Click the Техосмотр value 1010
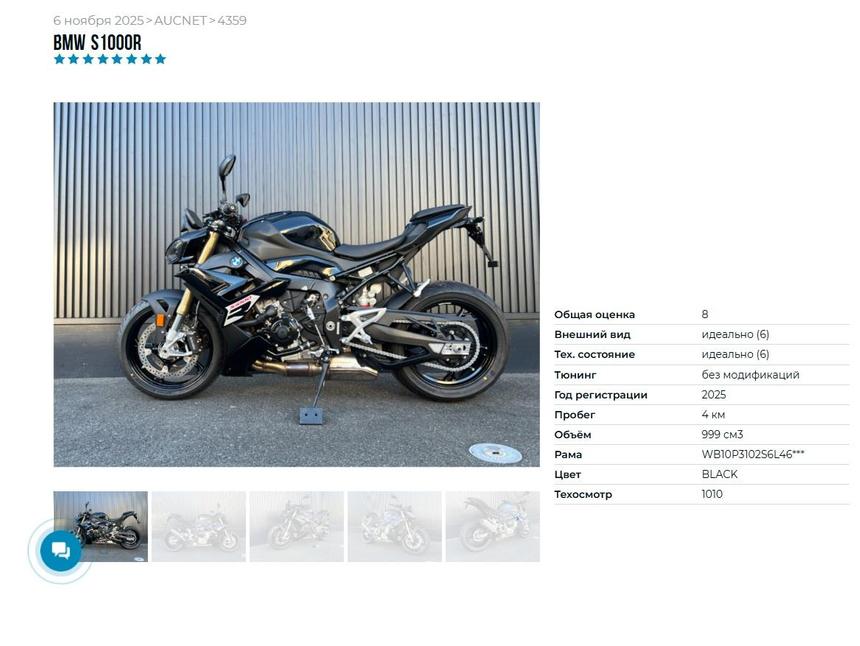 pos(712,494)
